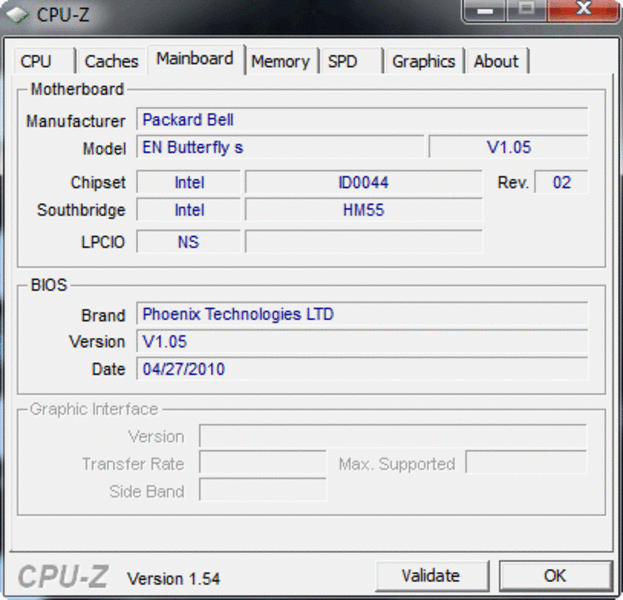Show the Graphics tab
The image size is (623, 600).
click(x=424, y=61)
